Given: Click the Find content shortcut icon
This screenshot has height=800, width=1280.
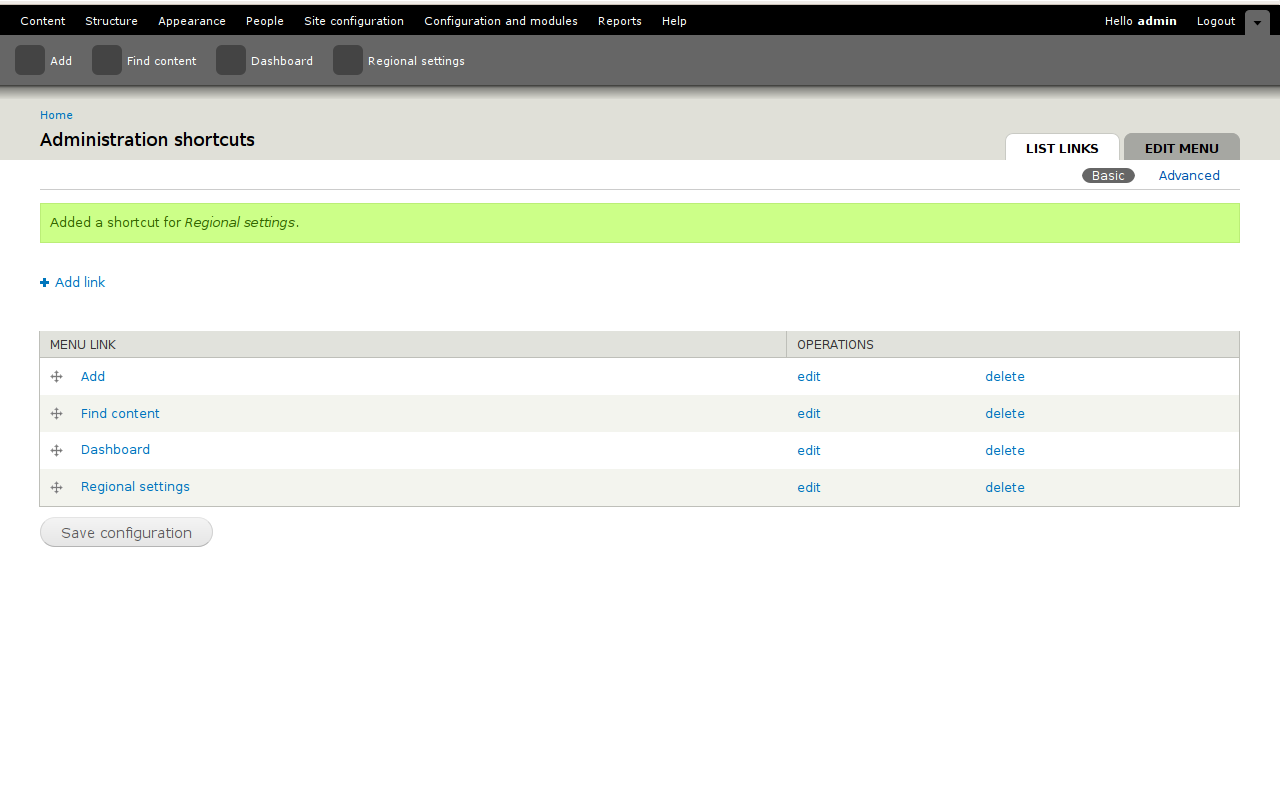Looking at the screenshot, I should pos(107,61).
